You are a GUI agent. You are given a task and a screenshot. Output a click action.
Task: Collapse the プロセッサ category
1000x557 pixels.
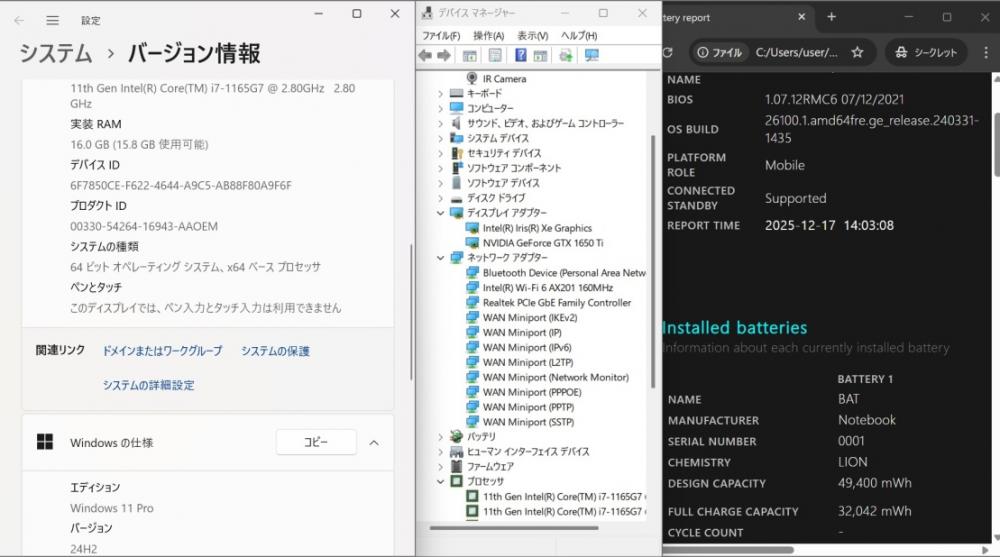440,481
